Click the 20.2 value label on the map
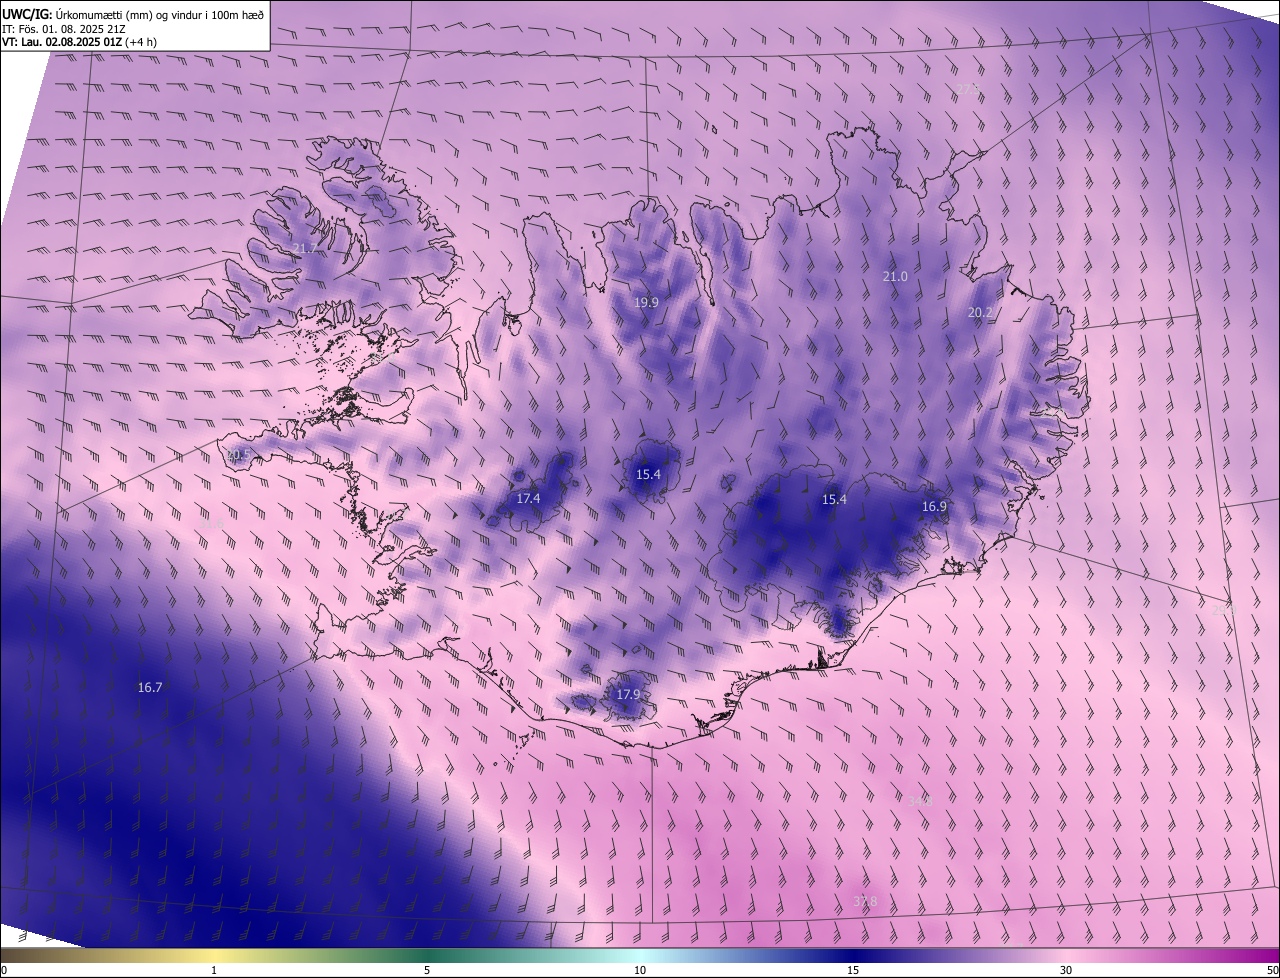The width and height of the screenshot is (1280, 978). point(980,312)
